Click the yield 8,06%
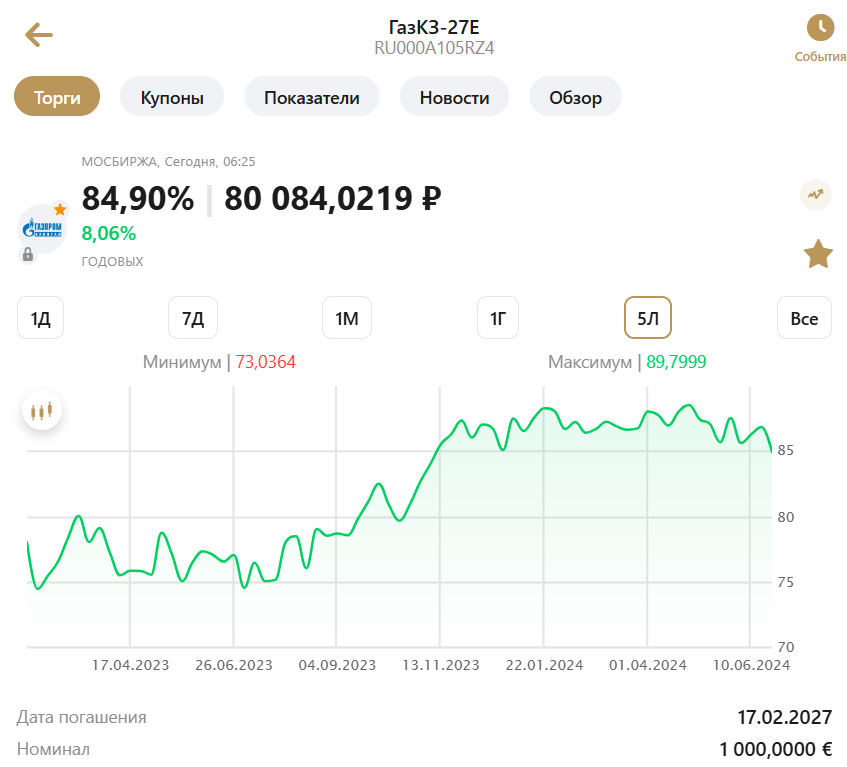Screen dimensions: 847x767 (x=109, y=233)
